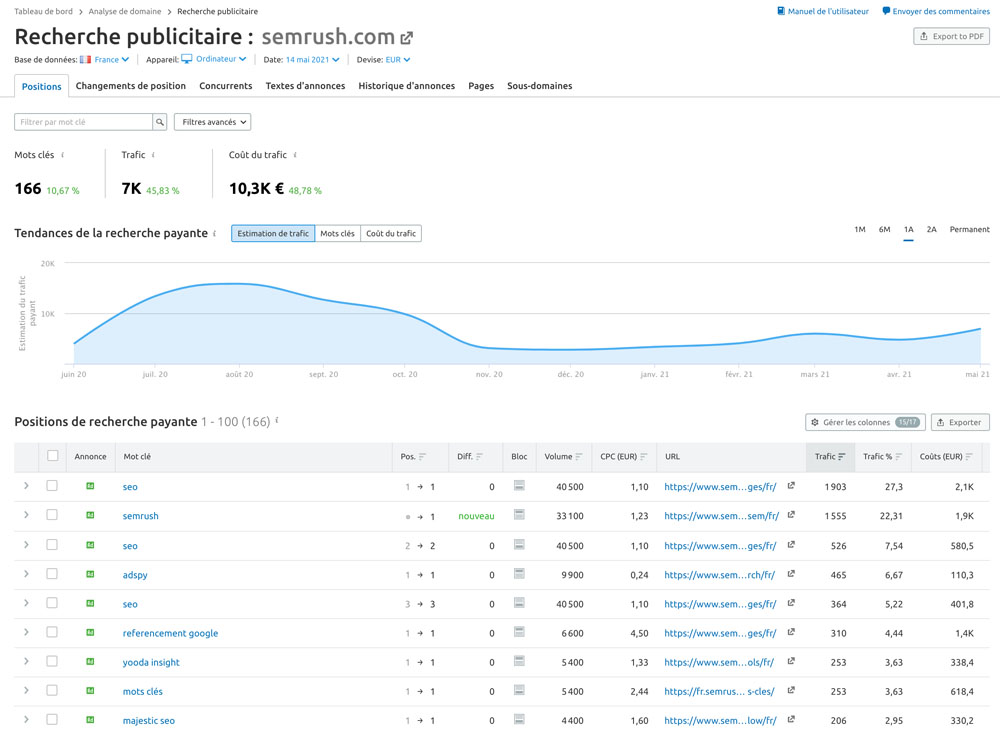The height and width of the screenshot is (733, 1000).
Task: Check the box for the adspy row
Action: pyautogui.click(x=52, y=574)
